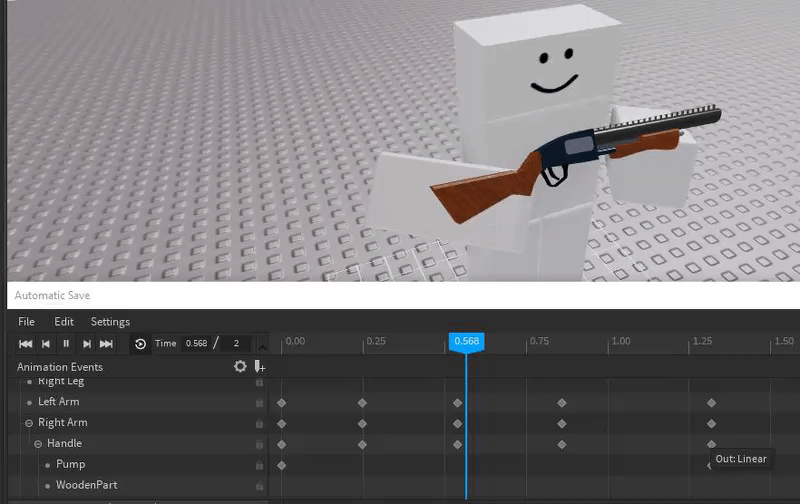This screenshot has height=504, width=800.
Task: Select Right Arm keyframe near 1.32
Action: (712, 424)
